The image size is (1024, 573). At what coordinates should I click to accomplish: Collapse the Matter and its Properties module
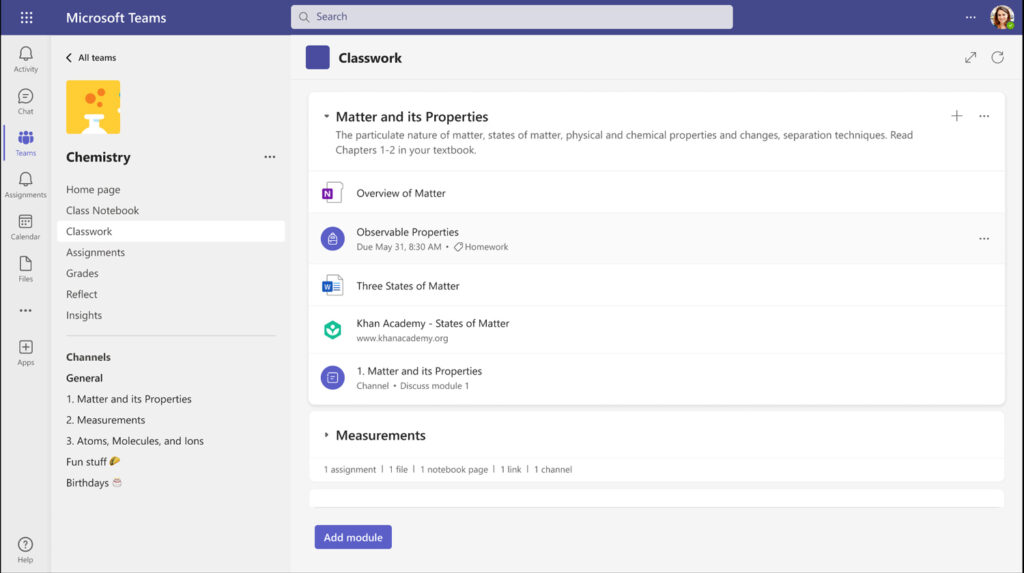327,117
